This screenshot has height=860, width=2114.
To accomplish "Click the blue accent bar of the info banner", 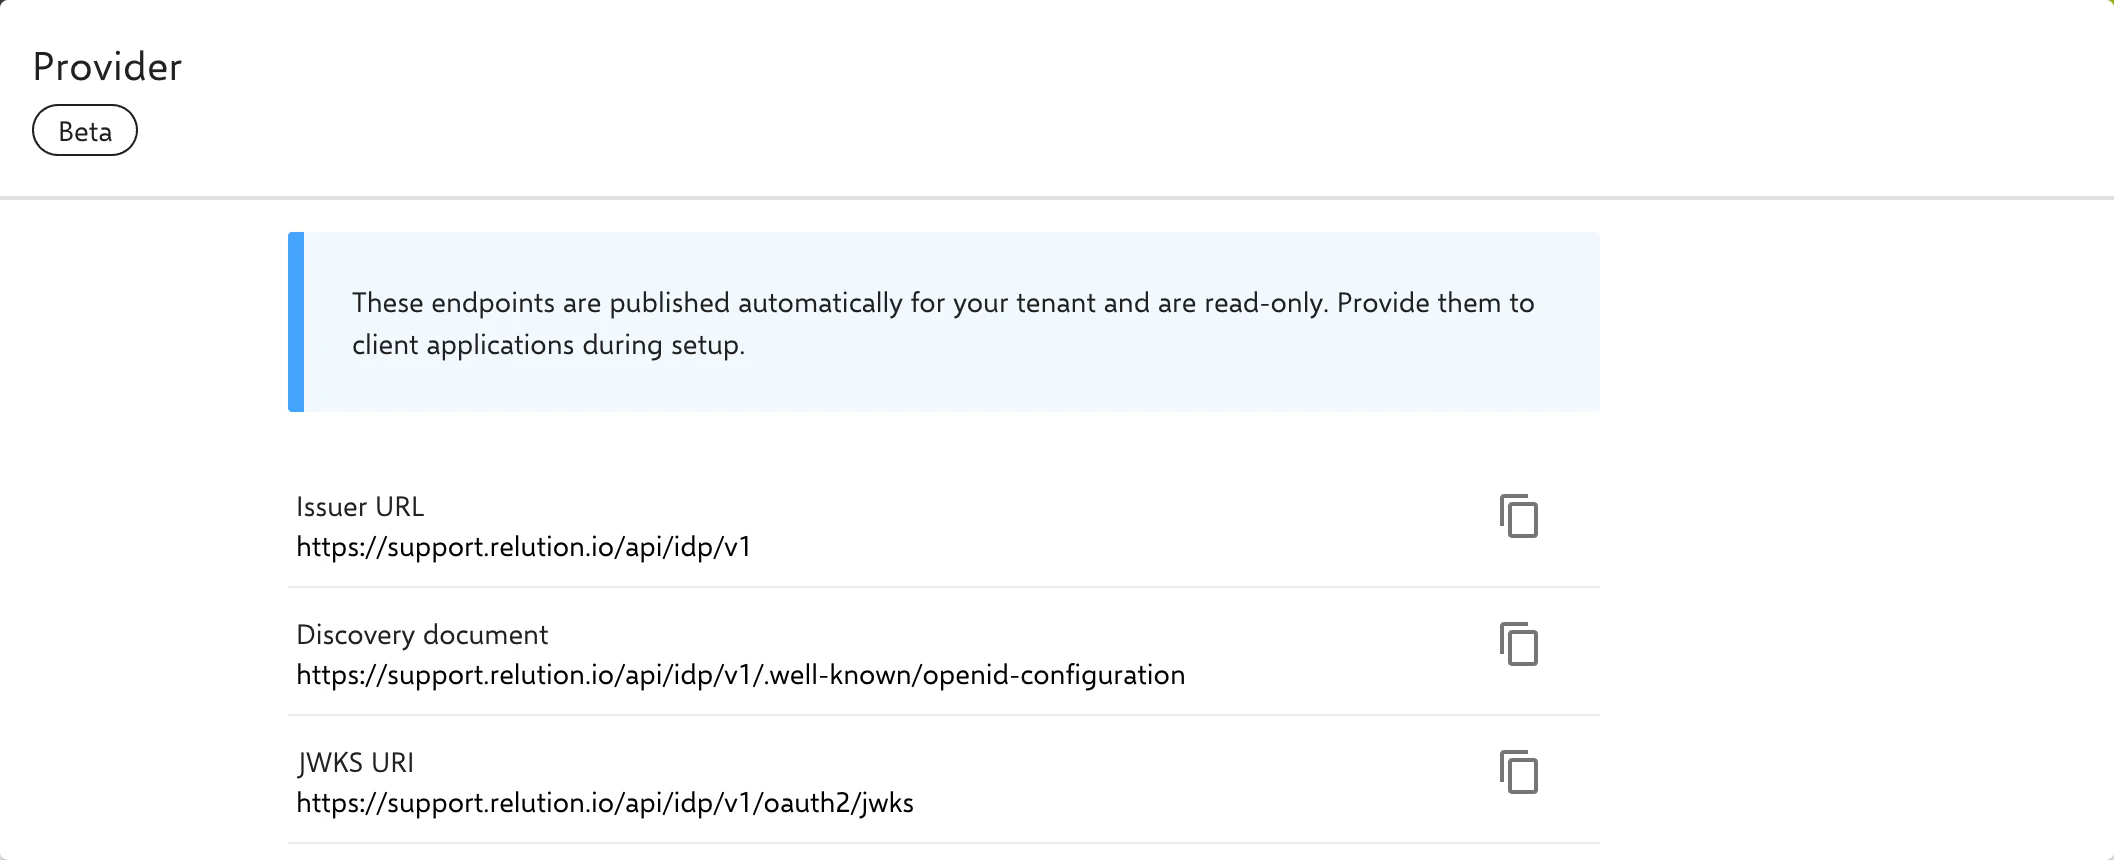I will coord(296,322).
